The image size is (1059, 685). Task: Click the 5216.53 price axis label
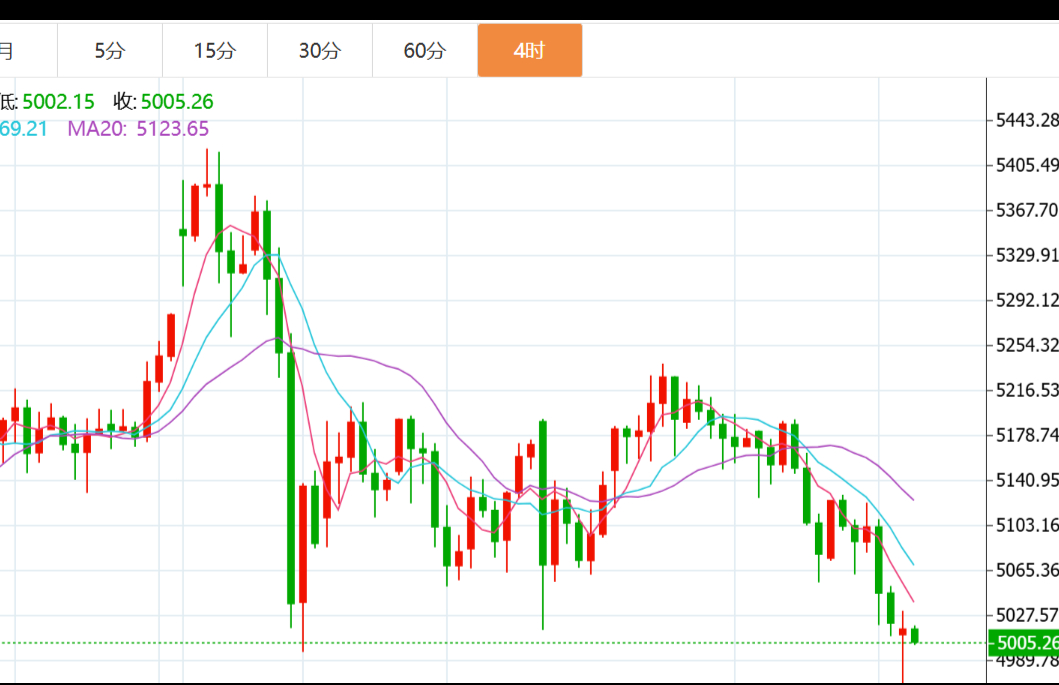point(1026,390)
